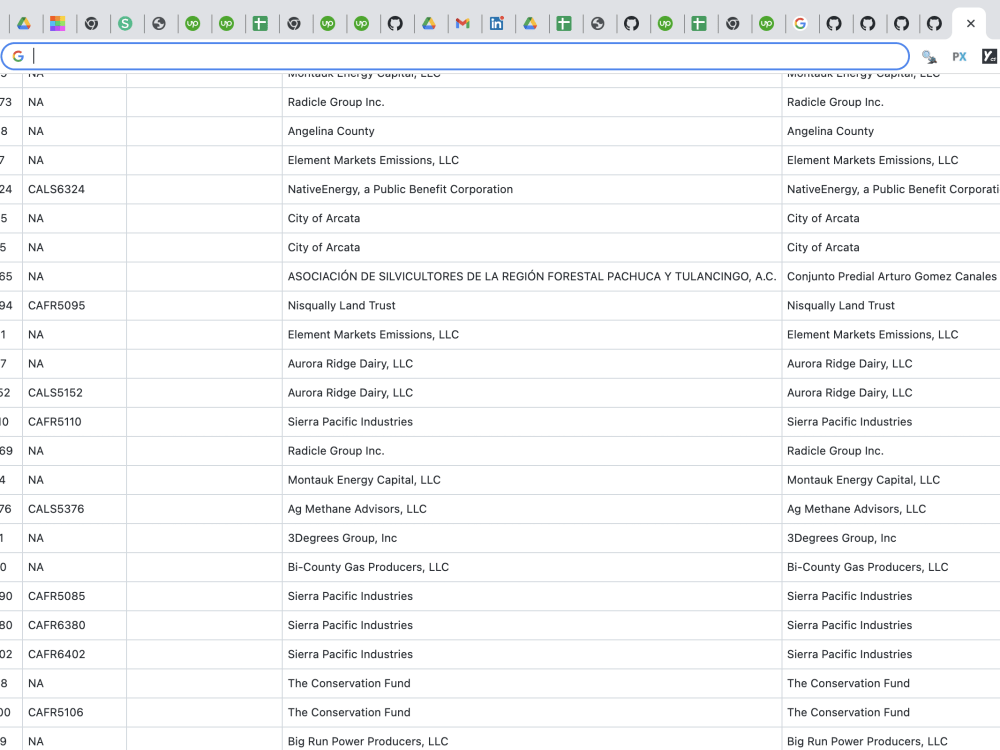Select the CAFR5085 cell

(74, 596)
